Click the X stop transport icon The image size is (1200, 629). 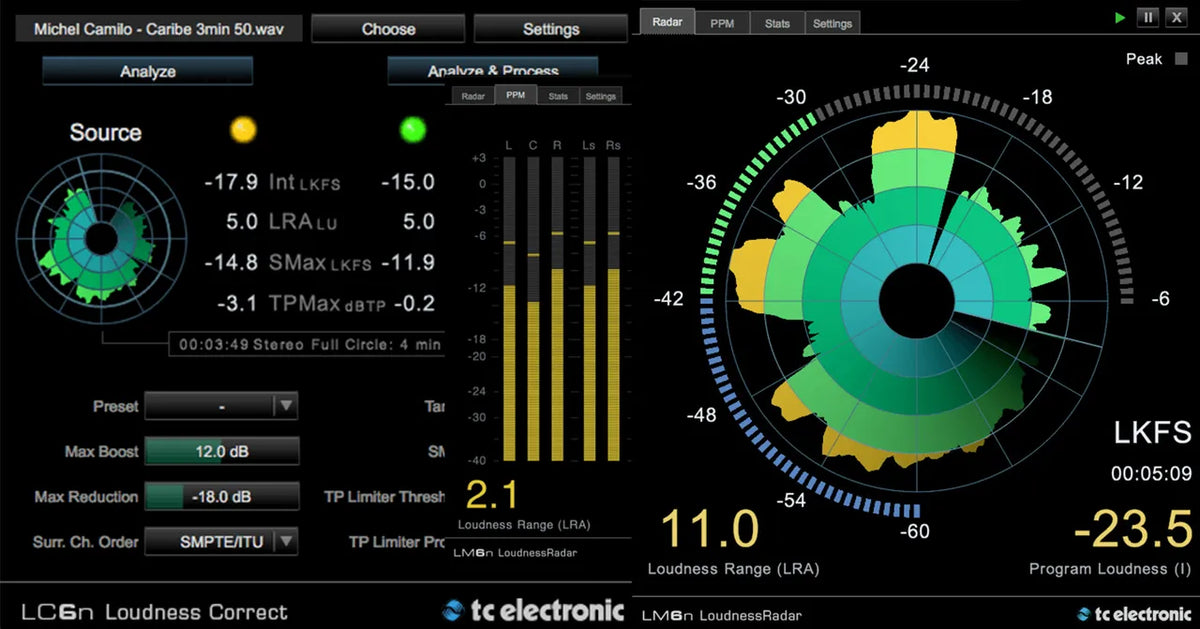point(1178,17)
